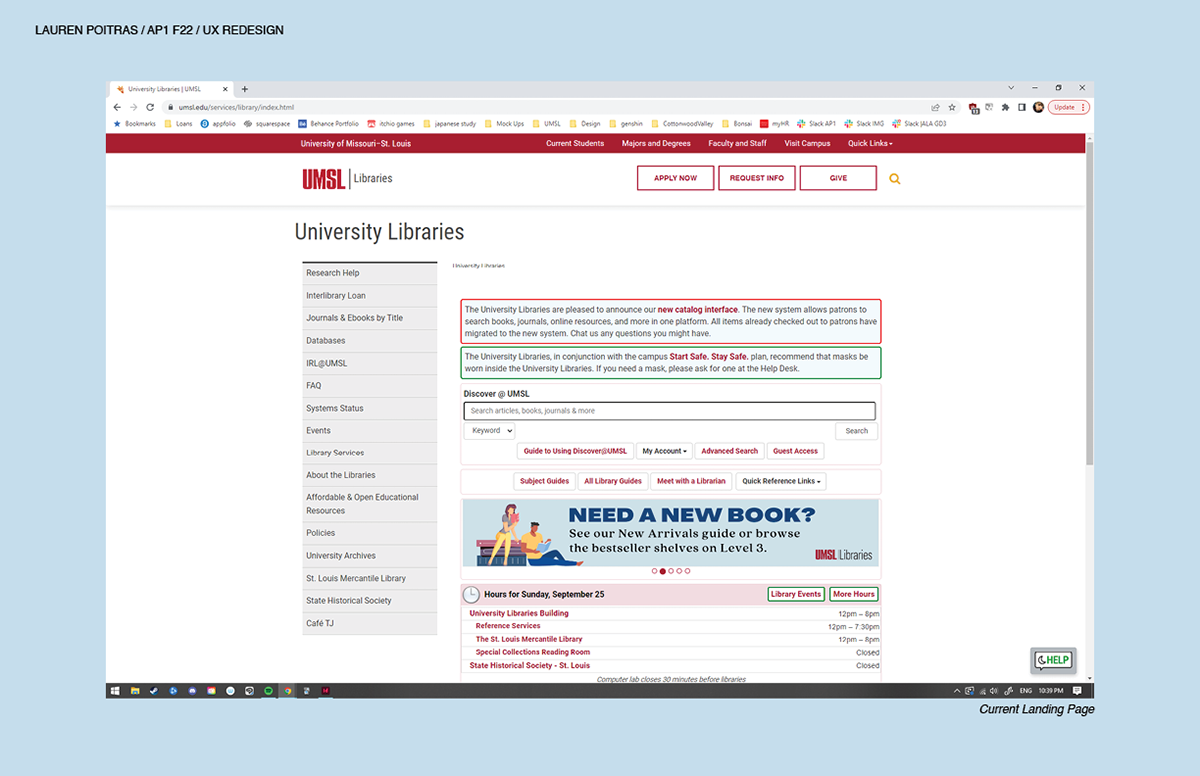Click the clock icon beside Hours heading
This screenshot has height=776, width=1200.
(x=471, y=594)
